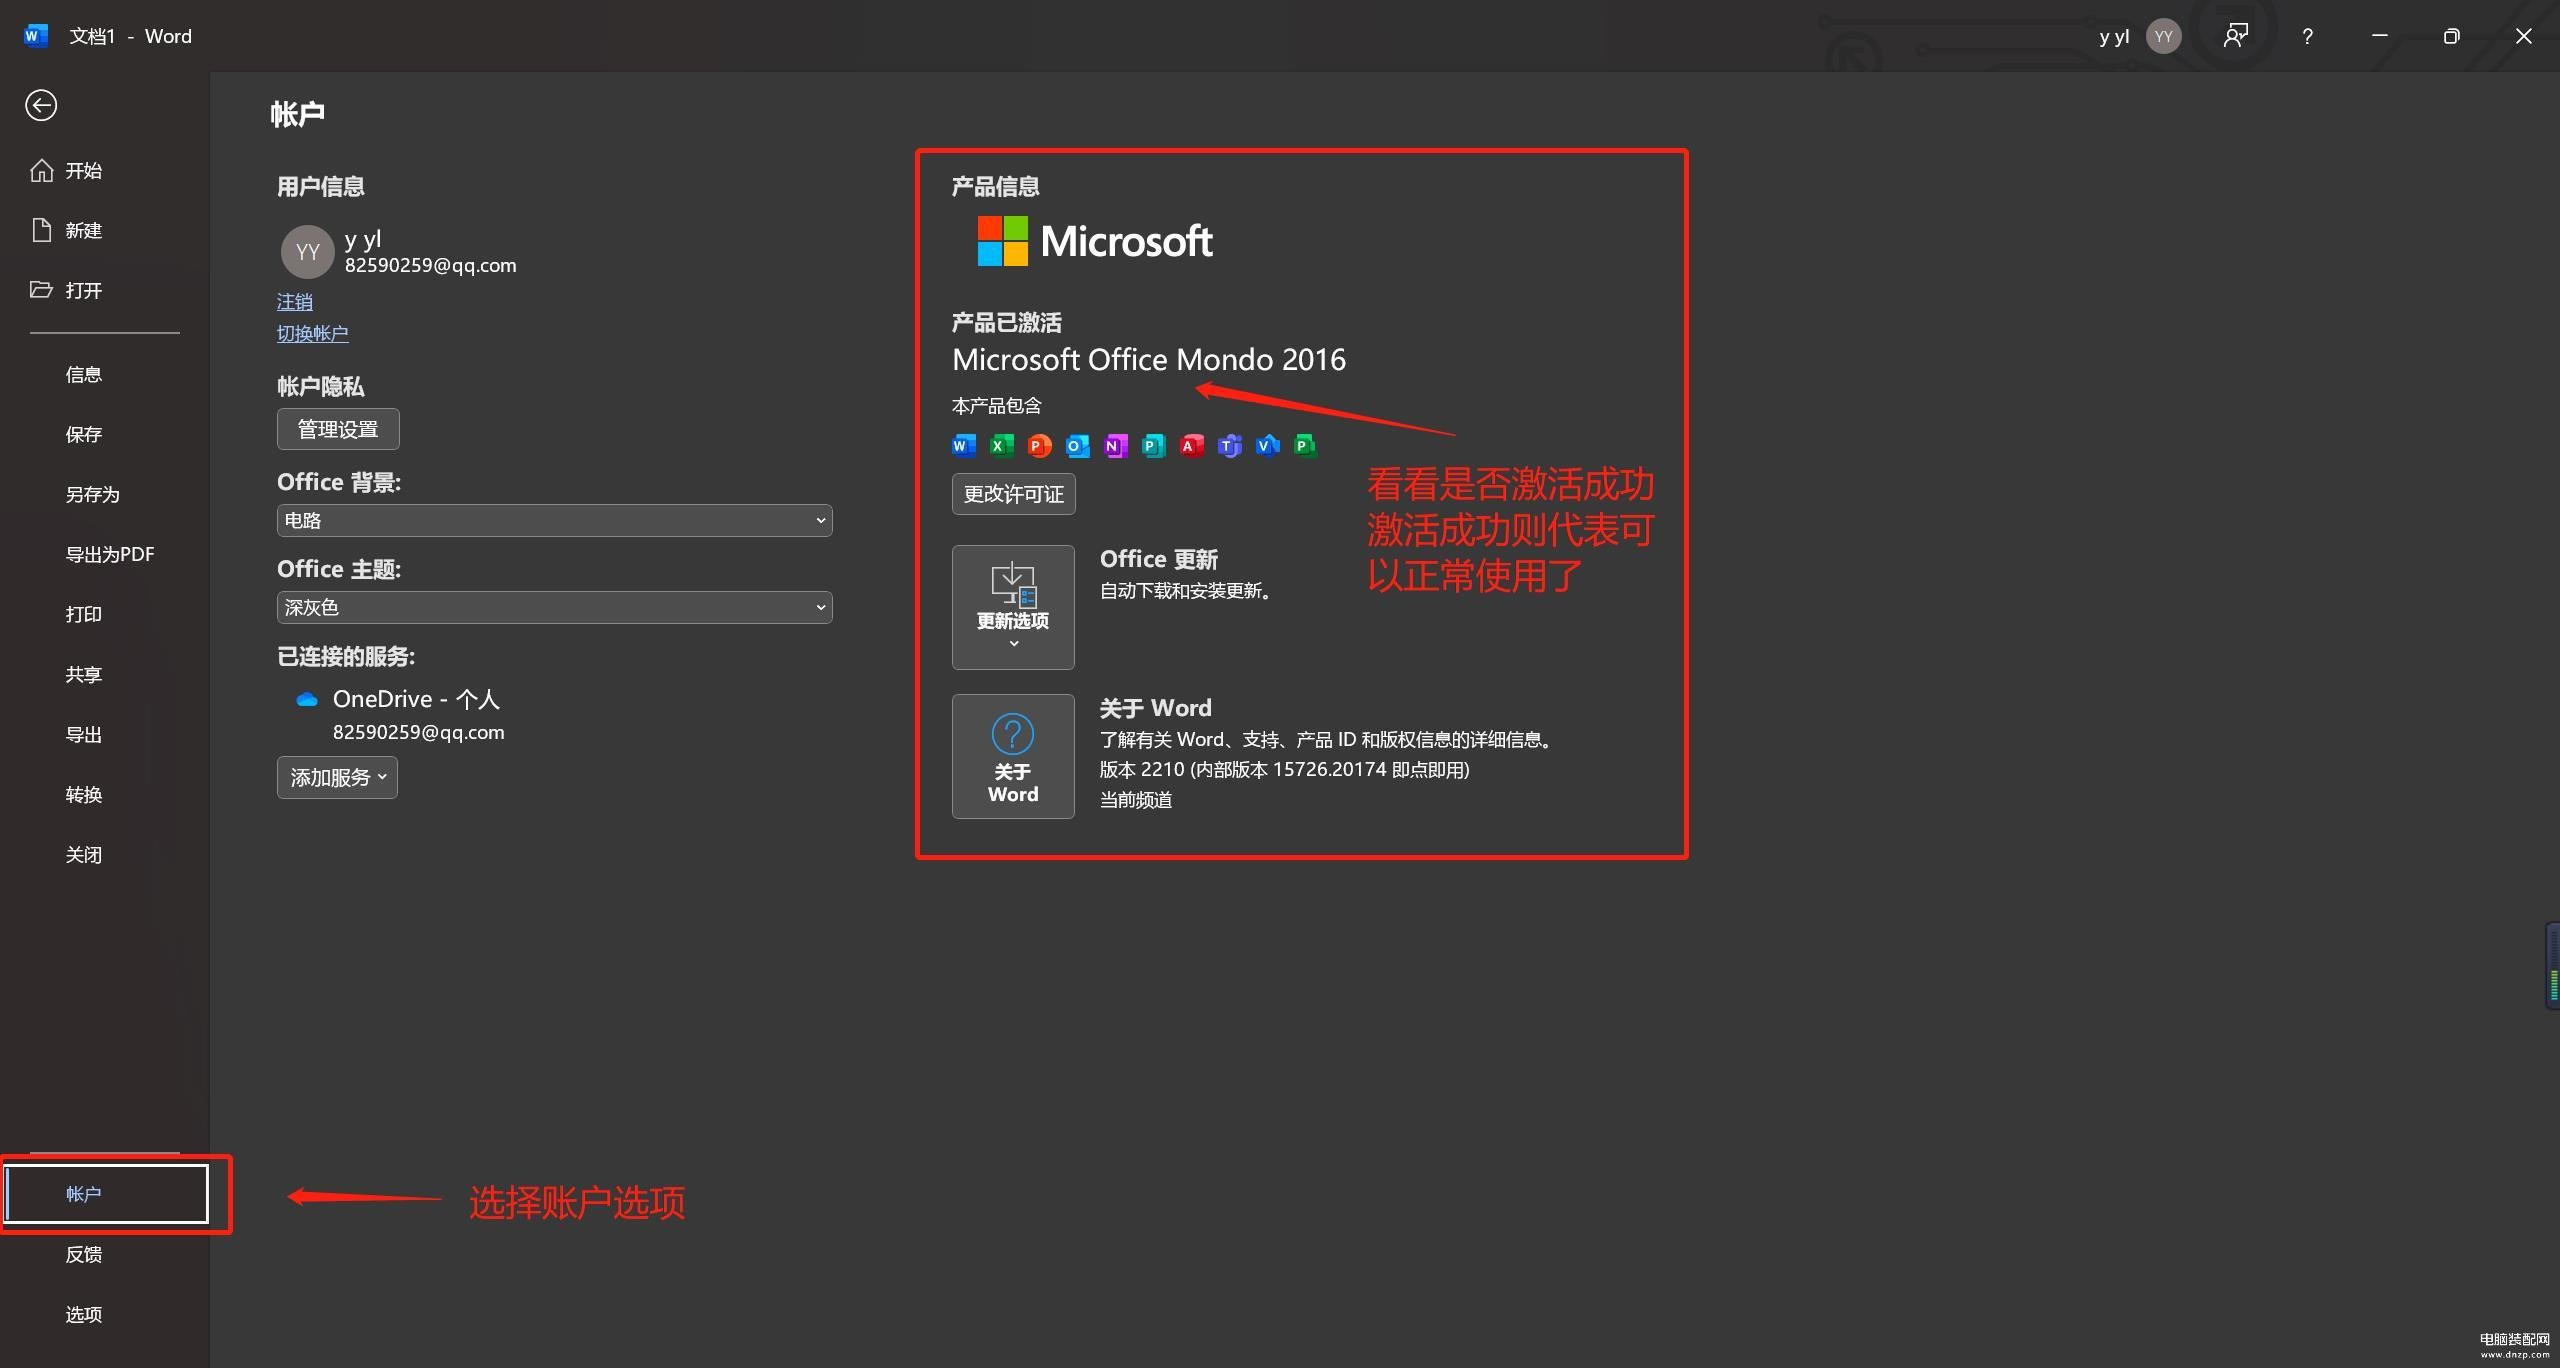The image size is (2560, 1368).
Task: Click the YY avatar in title bar
Action: [x=2164, y=36]
